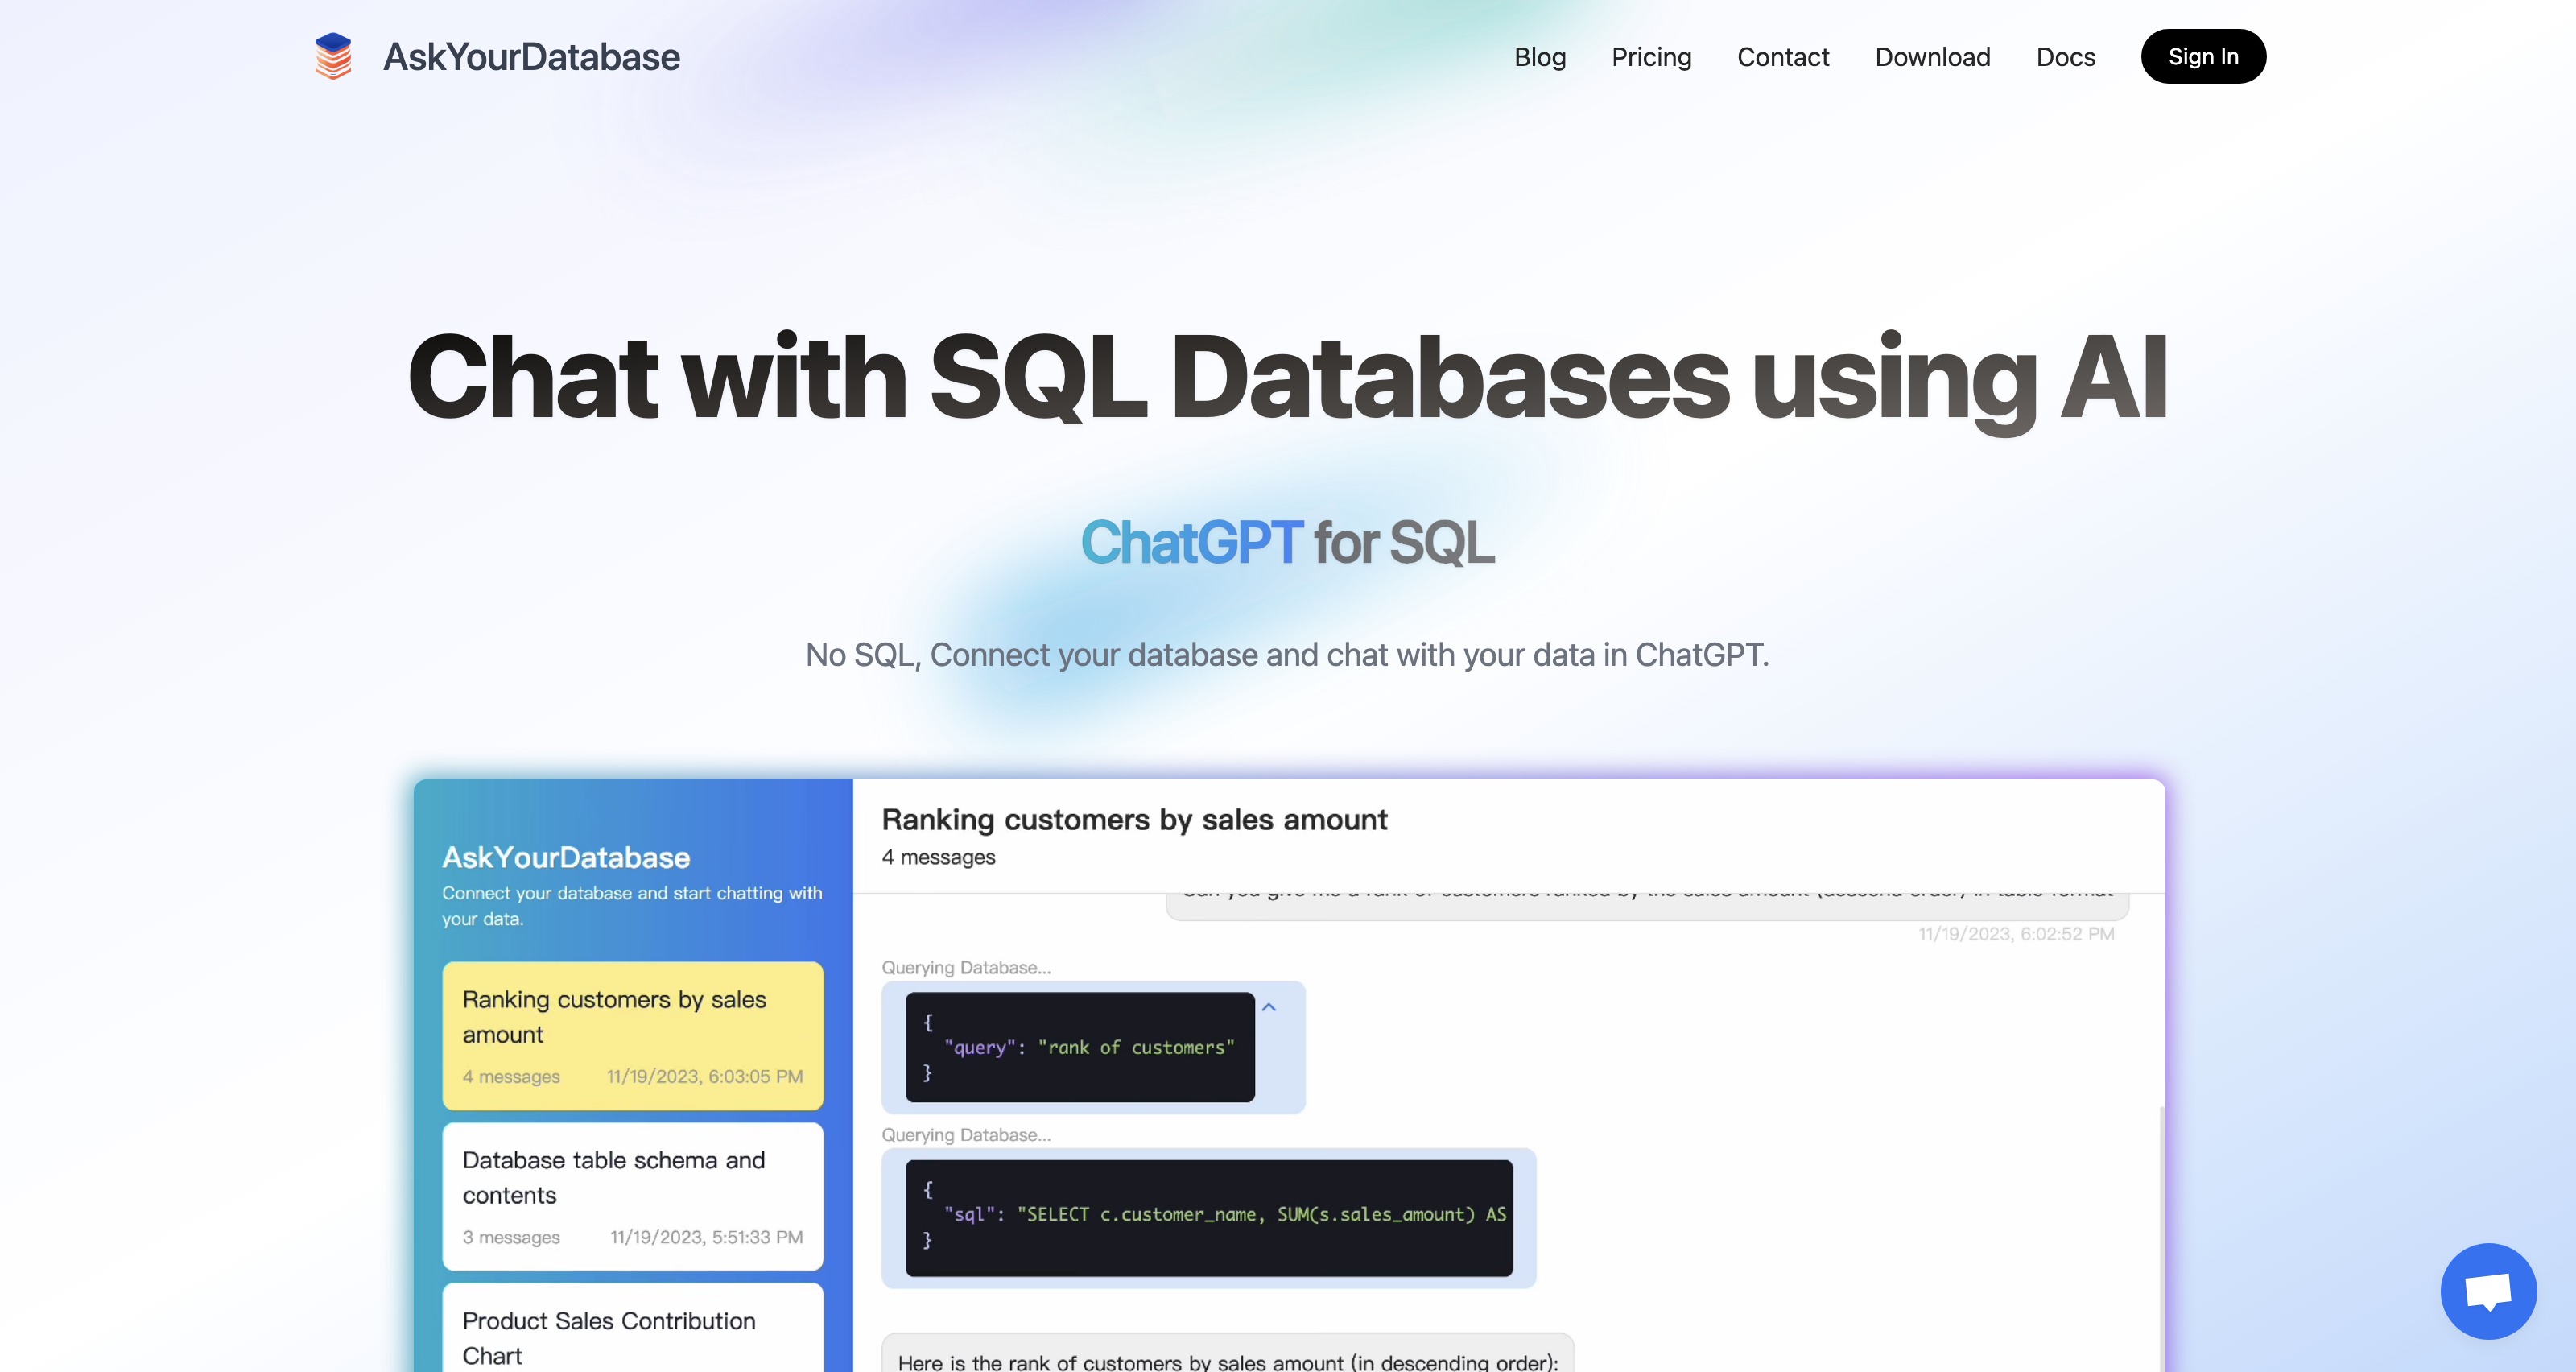
Task: Click the "Querying Database..." label above the SQL block
Action: [x=966, y=1135]
